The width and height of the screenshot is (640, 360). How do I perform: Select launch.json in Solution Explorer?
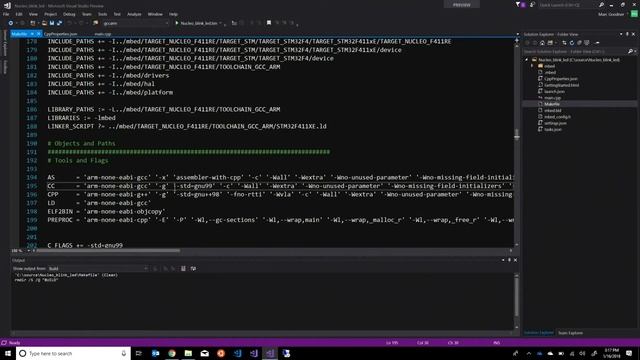pyautogui.click(x=554, y=91)
